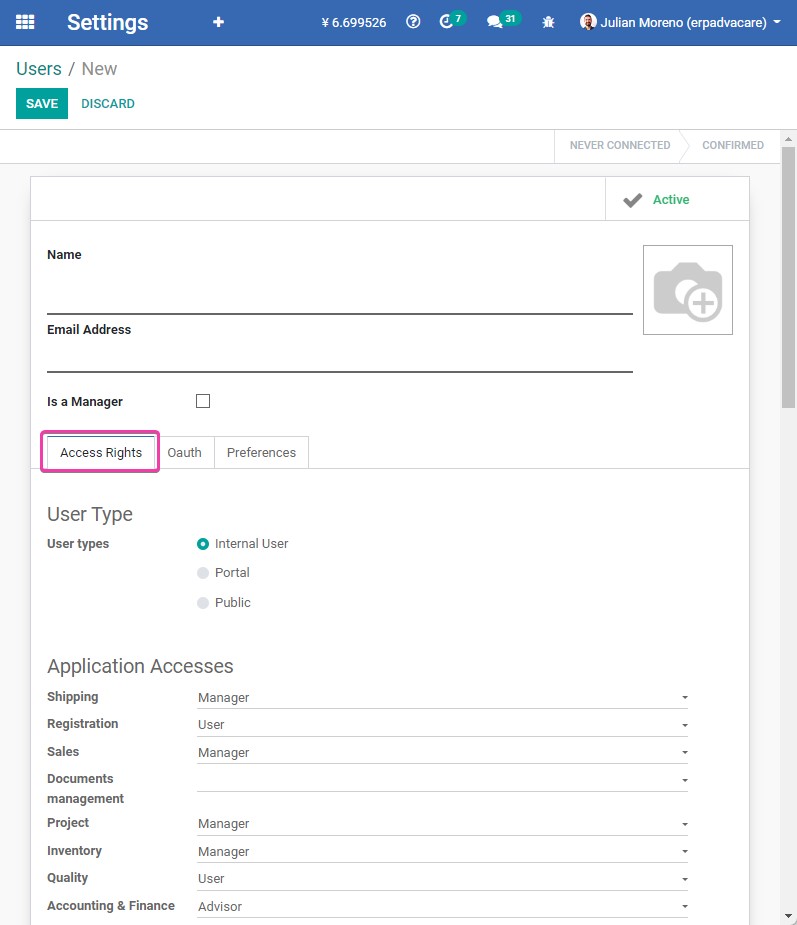Screen dimensions: 797x925
Task: Switch to the Oauth tab
Action: (184, 452)
